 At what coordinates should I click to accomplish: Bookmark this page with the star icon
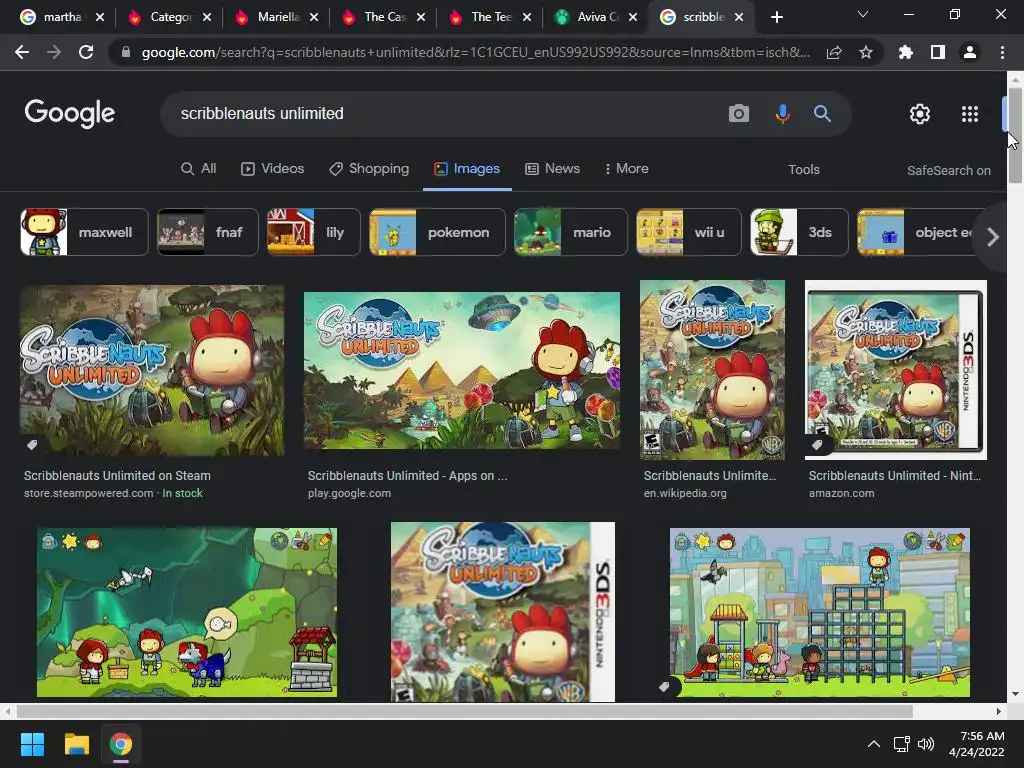866,52
